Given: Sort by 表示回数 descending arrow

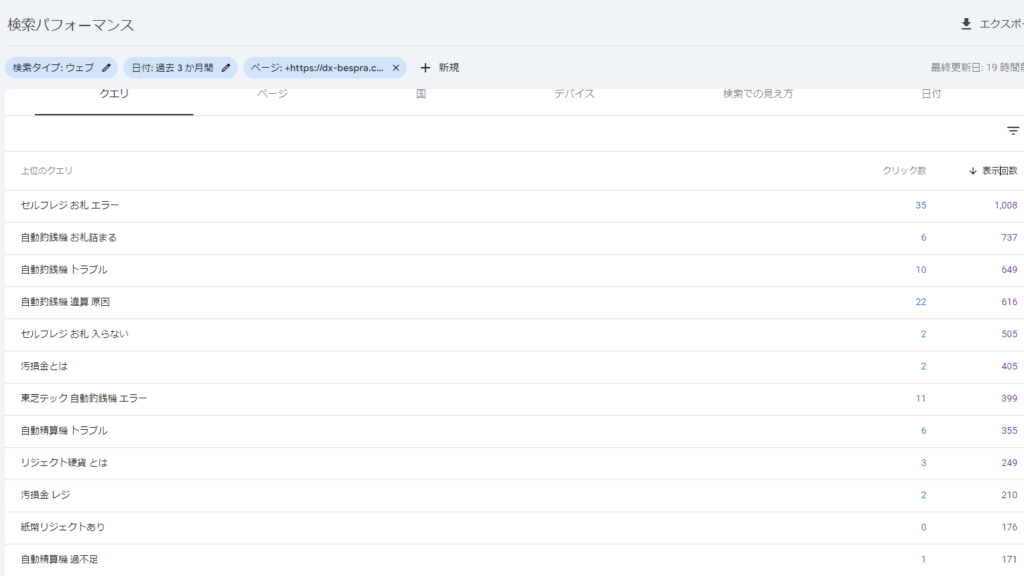Looking at the screenshot, I should click(972, 171).
